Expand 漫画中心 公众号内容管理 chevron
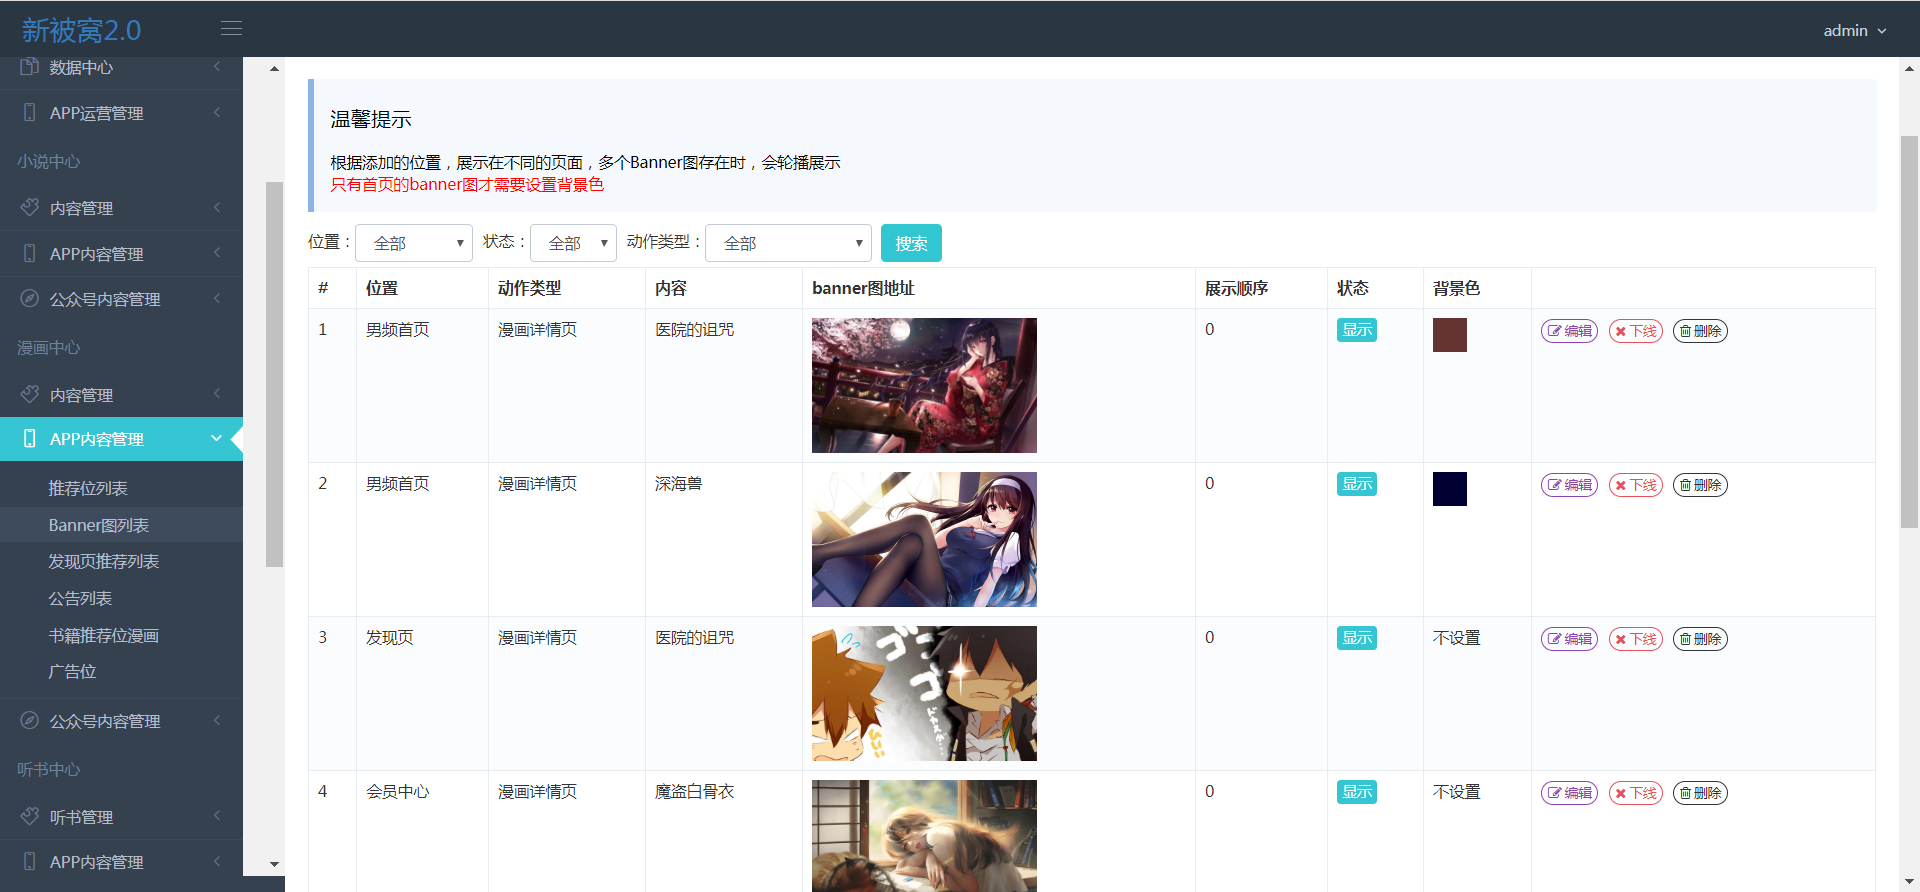The height and width of the screenshot is (892, 1920). 217,720
